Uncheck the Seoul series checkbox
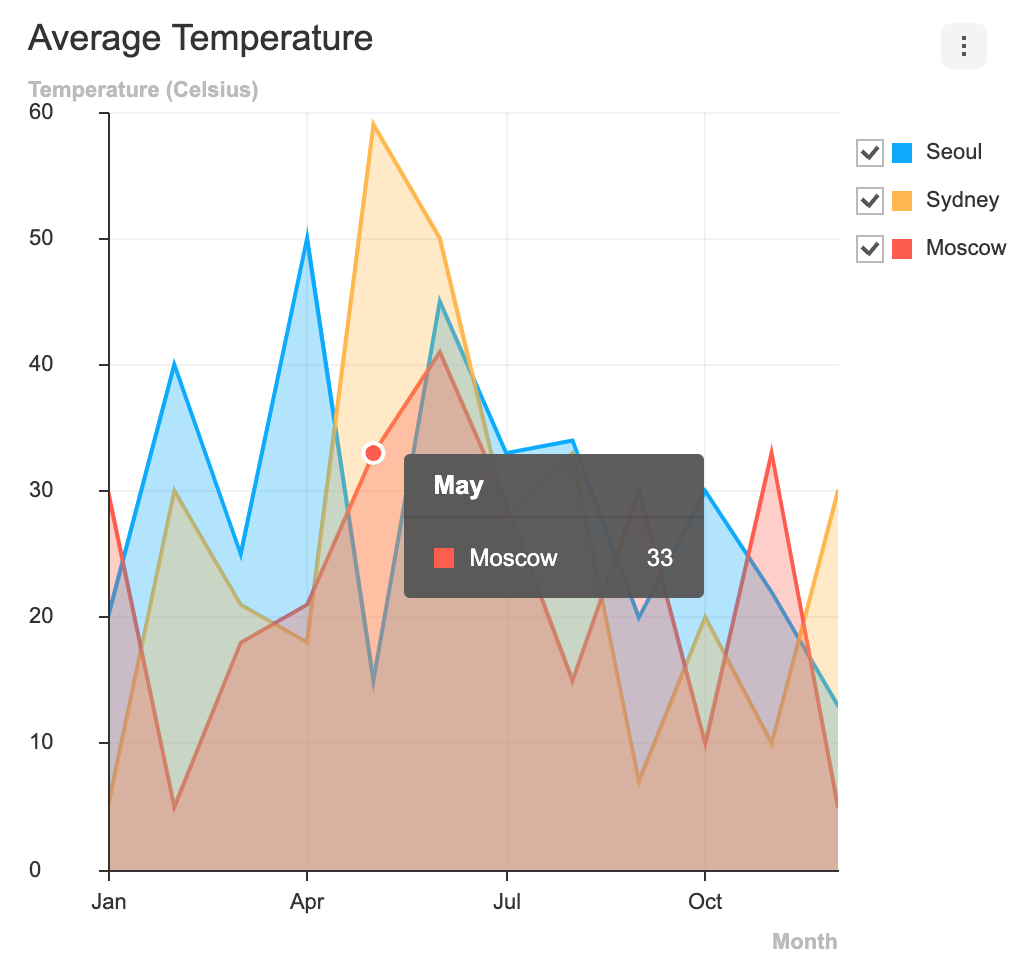Screen dimensions: 1028x974 (870, 153)
